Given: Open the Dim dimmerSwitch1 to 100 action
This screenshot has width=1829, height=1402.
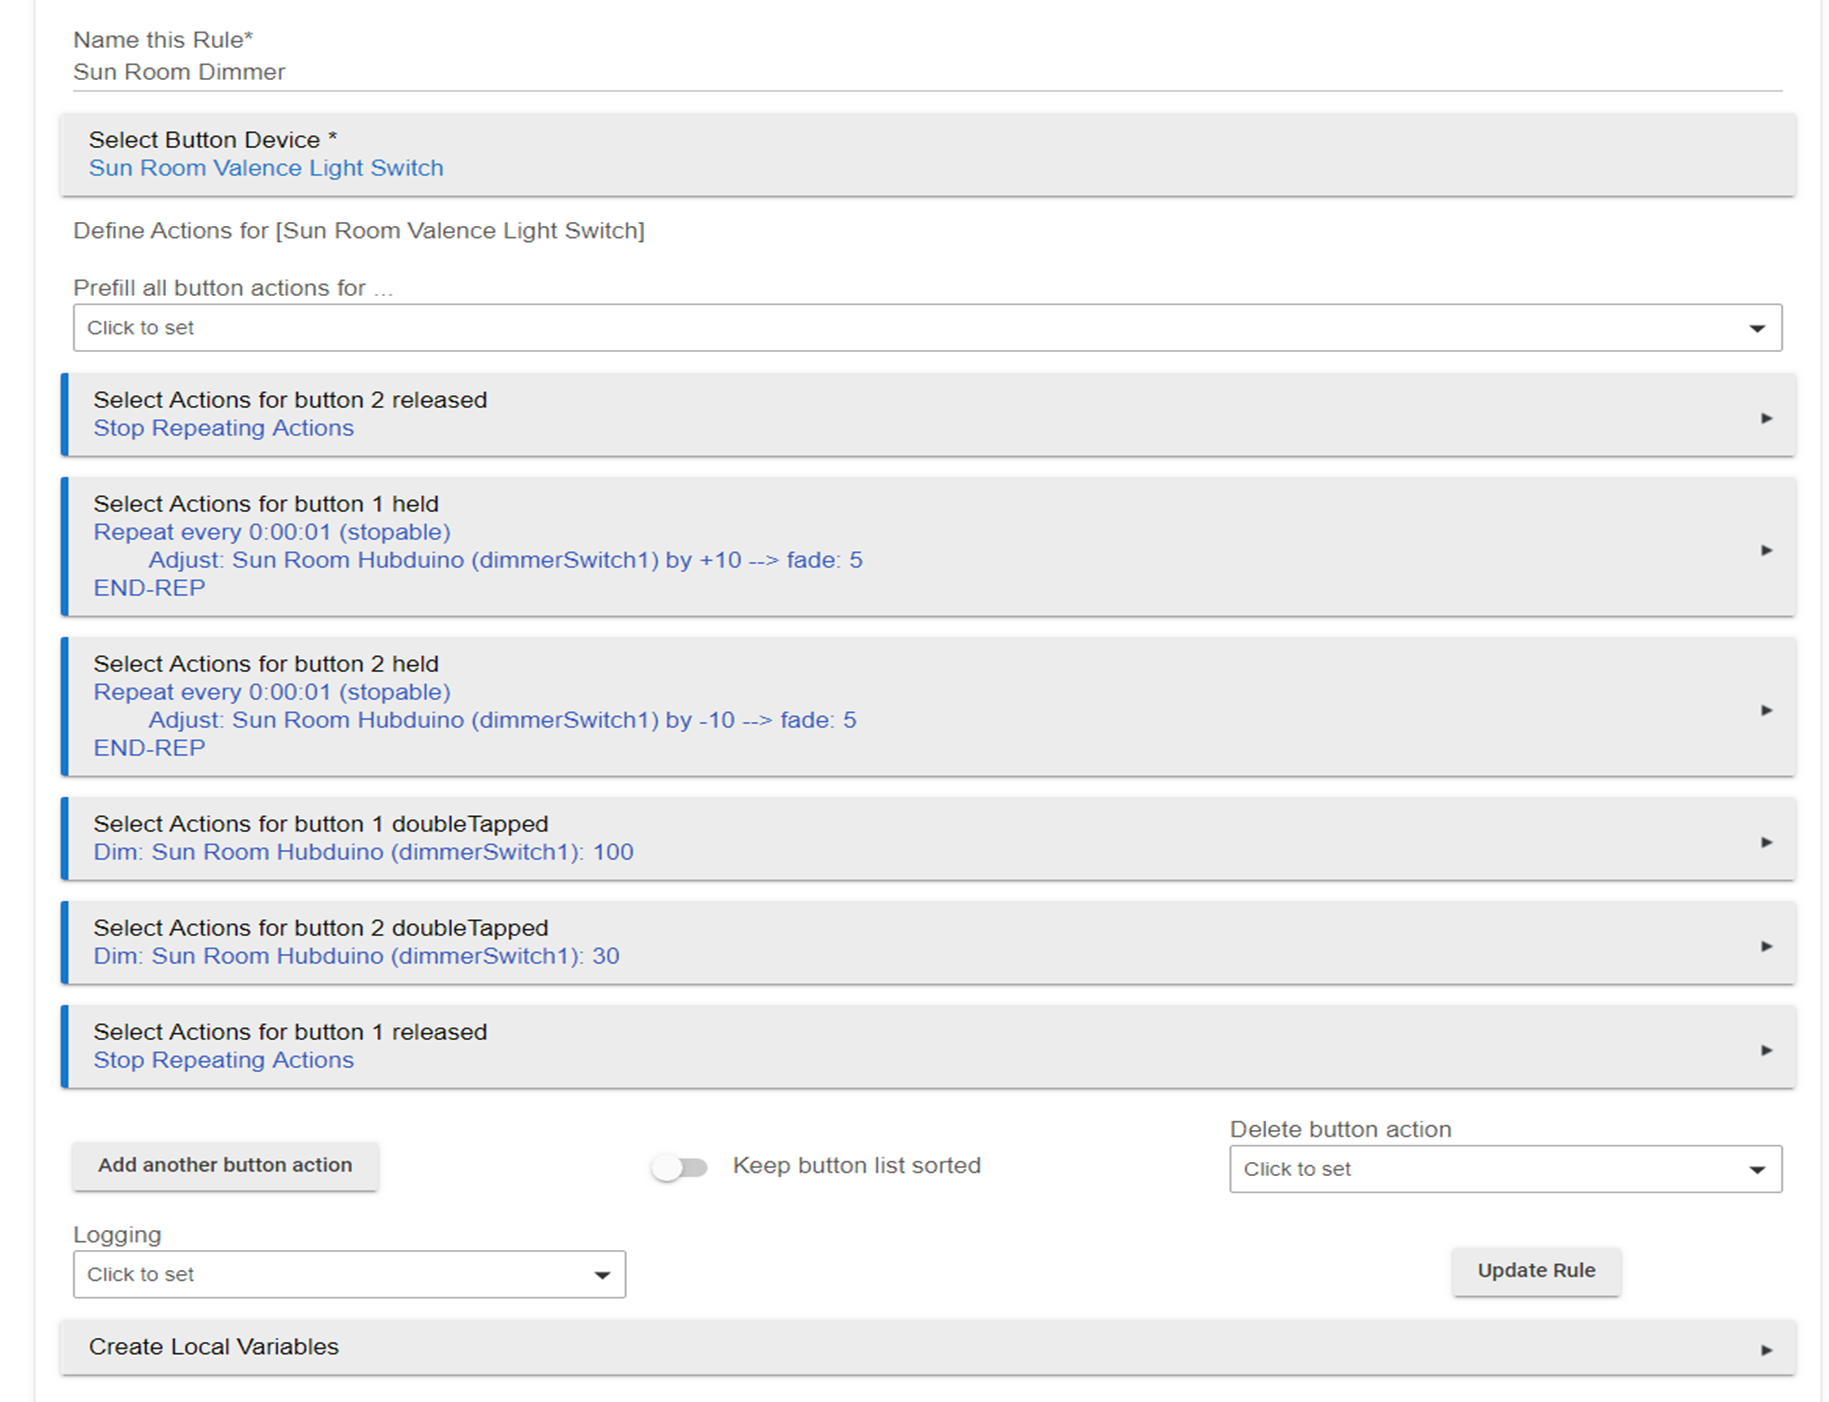Looking at the screenshot, I should click(x=363, y=852).
